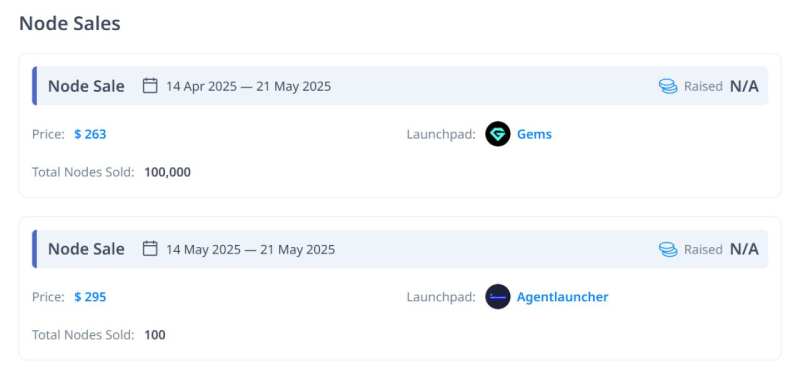Click first Node Sale card title
The height and width of the screenshot is (372, 800).
86,86
